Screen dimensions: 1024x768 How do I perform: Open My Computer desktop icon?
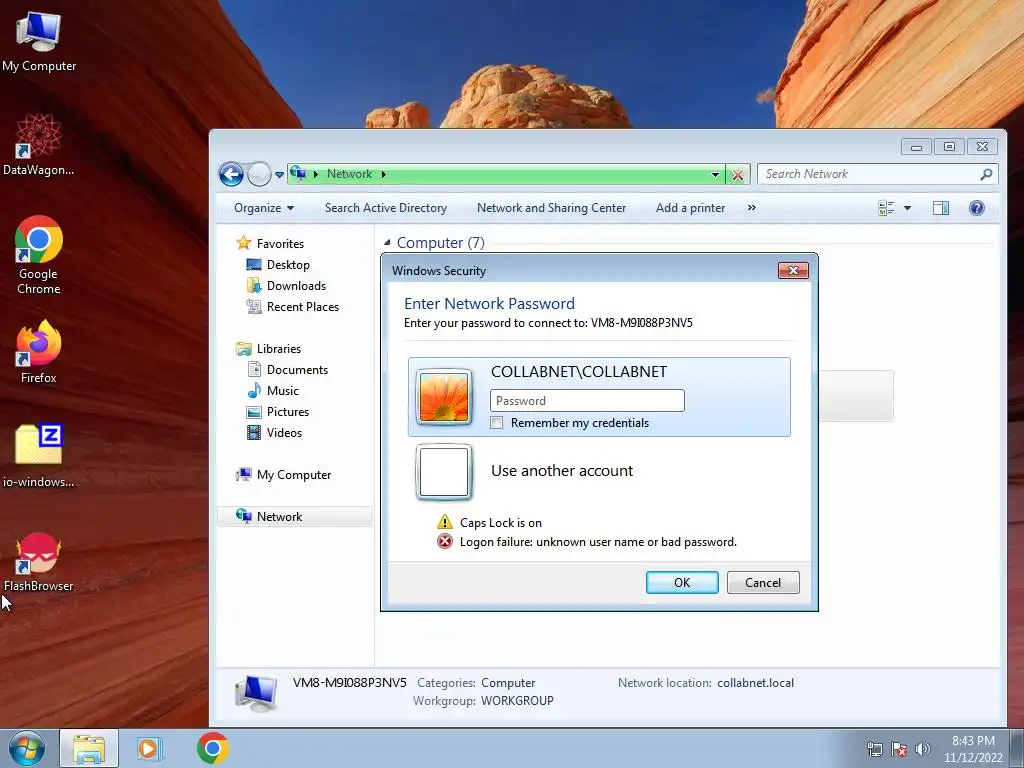click(39, 42)
